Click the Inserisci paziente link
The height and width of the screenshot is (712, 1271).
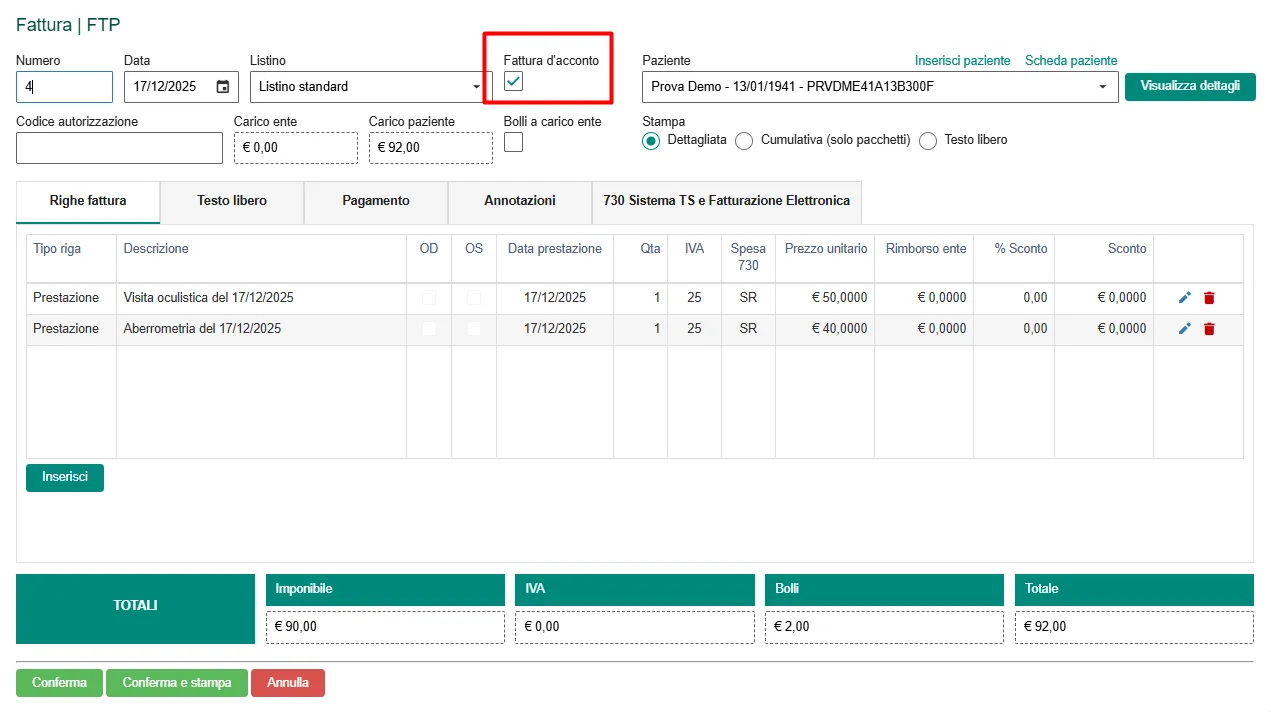point(962,61)
